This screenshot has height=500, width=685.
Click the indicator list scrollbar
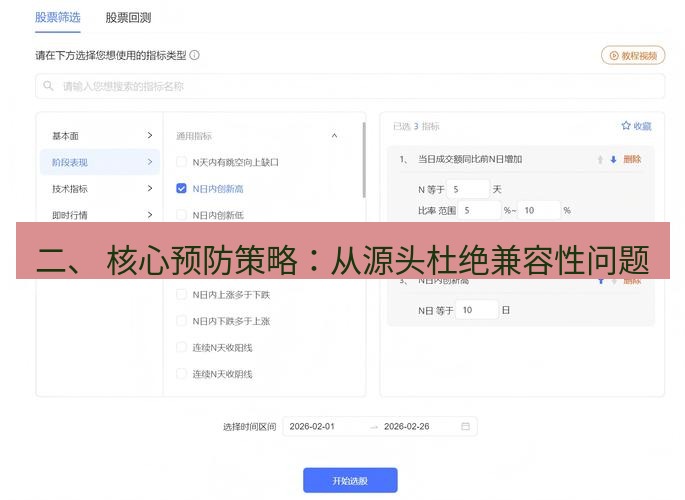click(364, 160)
